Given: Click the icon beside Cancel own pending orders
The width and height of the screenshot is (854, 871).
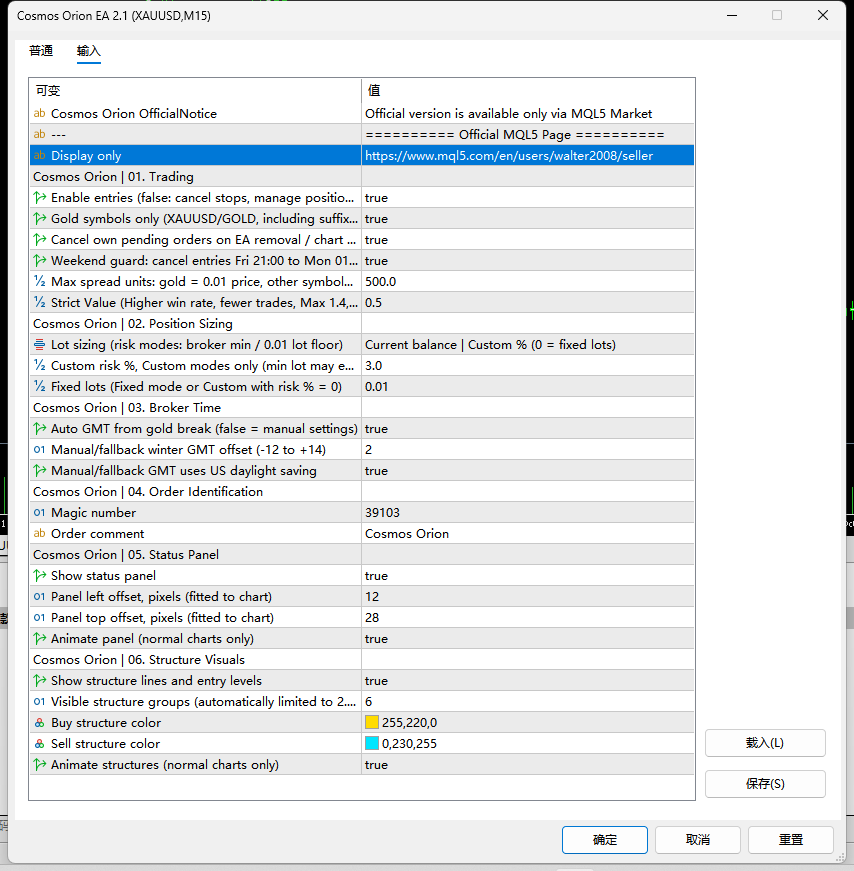Looking at the screenshot, I should pos(39,240).
